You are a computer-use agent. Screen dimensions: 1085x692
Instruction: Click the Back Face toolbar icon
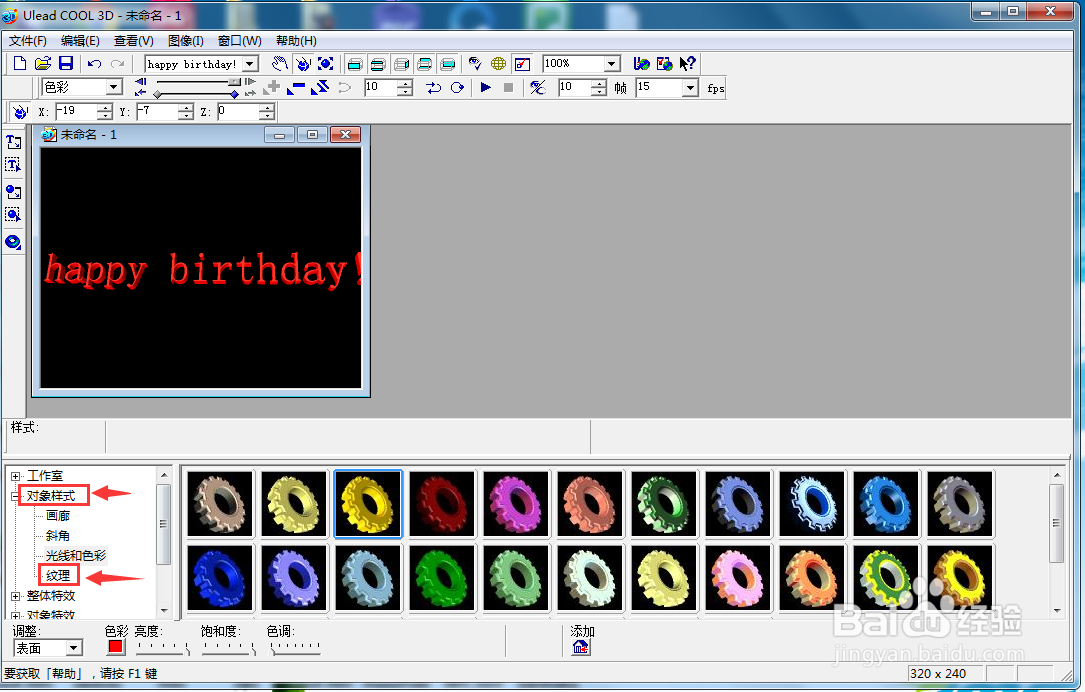(x=448, y=64)
